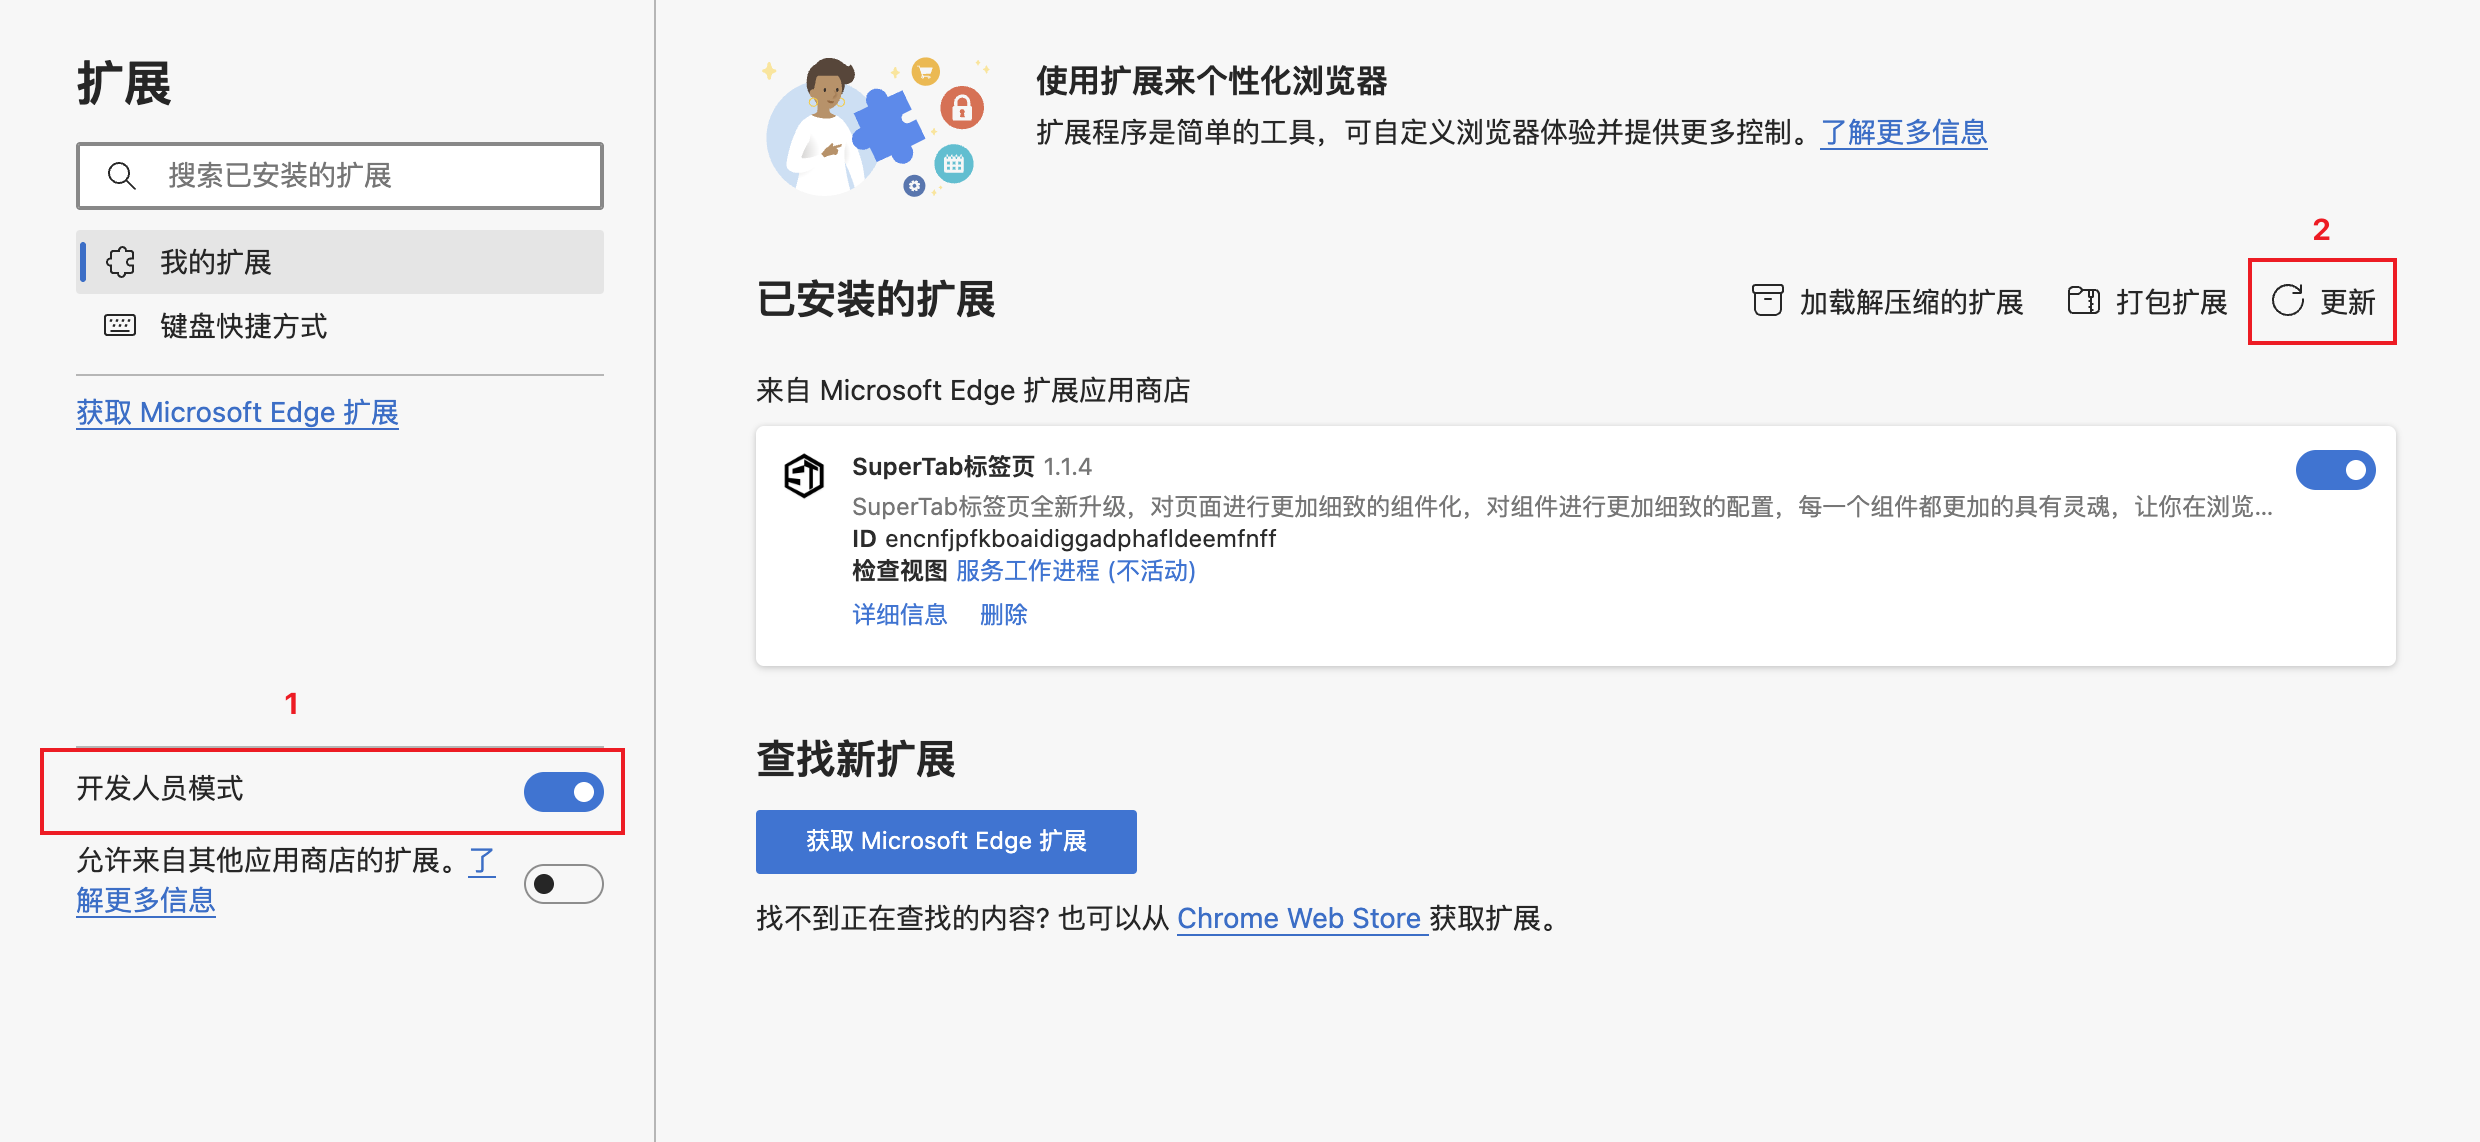Open the Chrome Web Store link
Image resolution: width=2480 pixels, height=1142 pixels.
[1300, 918]
